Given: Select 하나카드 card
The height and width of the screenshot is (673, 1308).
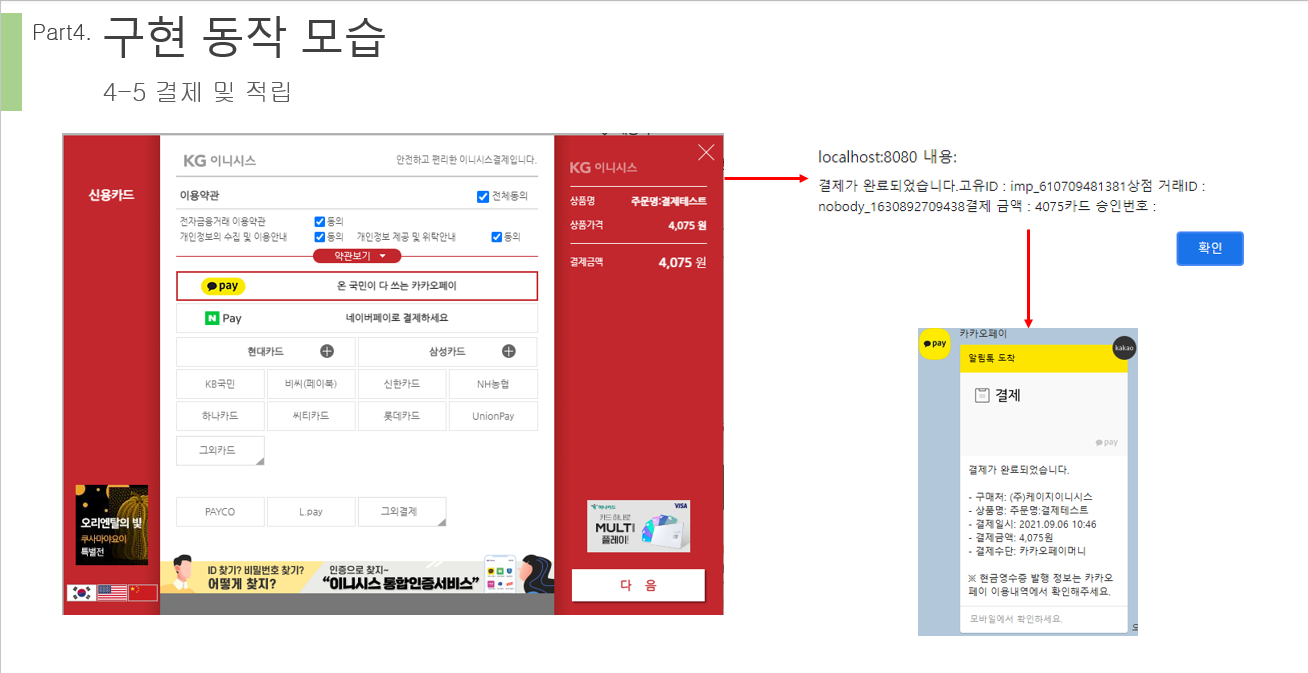Looking at the screenshot, I should (x=220, y=416).
